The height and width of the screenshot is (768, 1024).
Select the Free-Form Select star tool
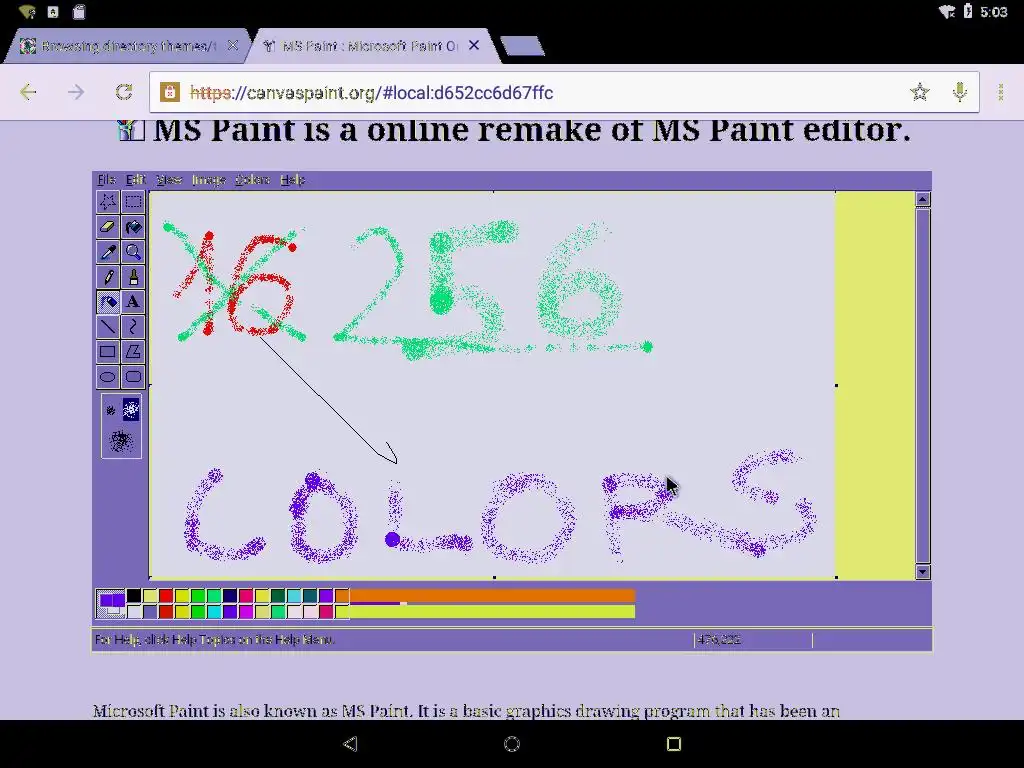pyautogui.click(x=108, y=202)
